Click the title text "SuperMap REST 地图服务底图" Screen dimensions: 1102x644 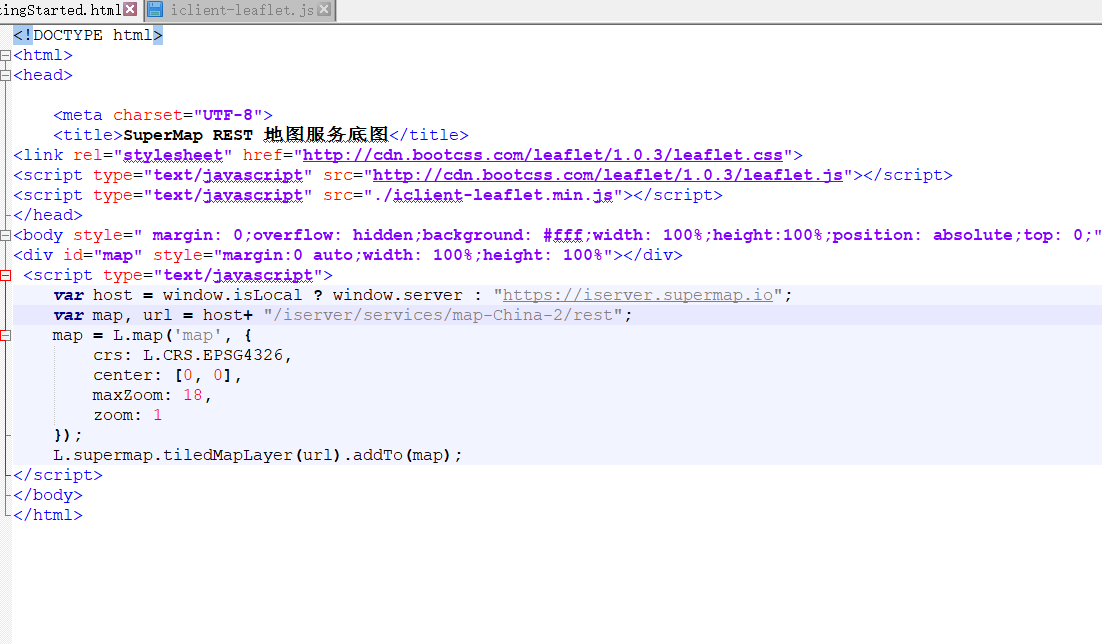256,135
